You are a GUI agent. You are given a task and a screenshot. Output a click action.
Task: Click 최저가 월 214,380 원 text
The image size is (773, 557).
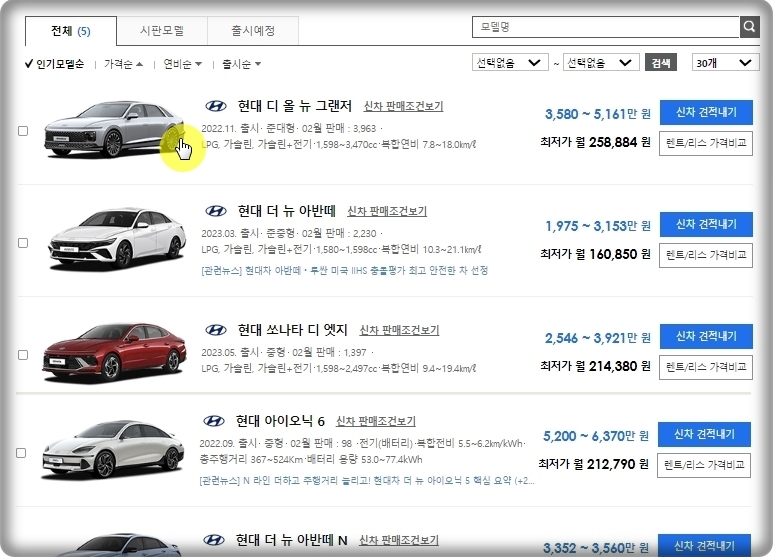[596, 366]
